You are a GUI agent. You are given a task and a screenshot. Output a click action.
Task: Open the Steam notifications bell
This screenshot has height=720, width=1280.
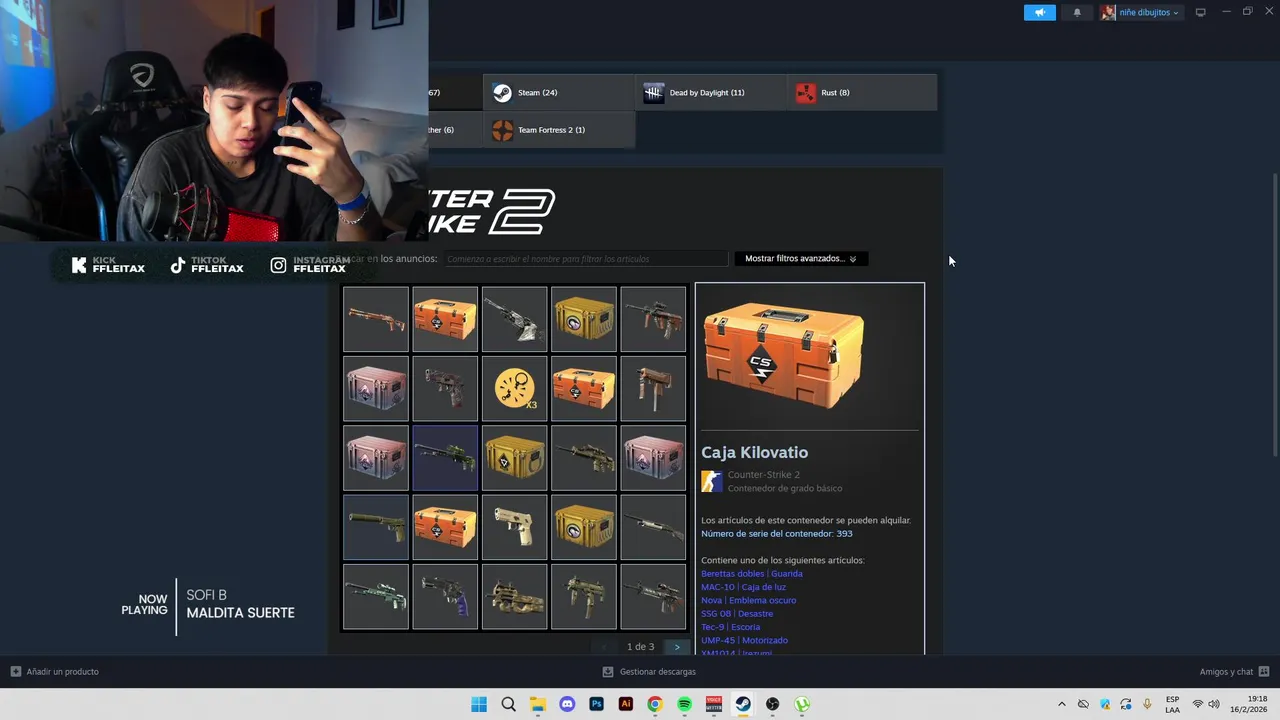1077,12
